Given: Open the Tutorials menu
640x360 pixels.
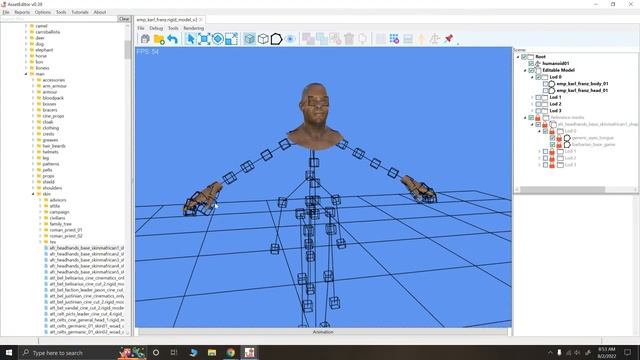Looking at the screenshot, I should pyautogui.click(x=80, y=12).
